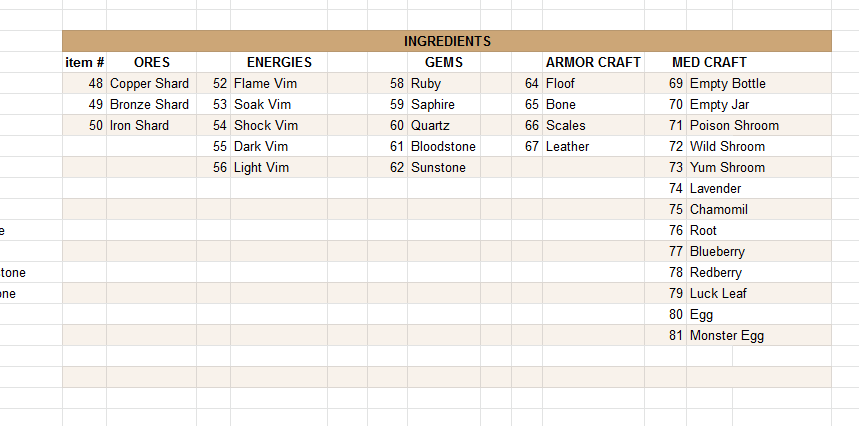Click the Leather cell
This screenshot has height=426, width=859.
click(x=593, y=146)
